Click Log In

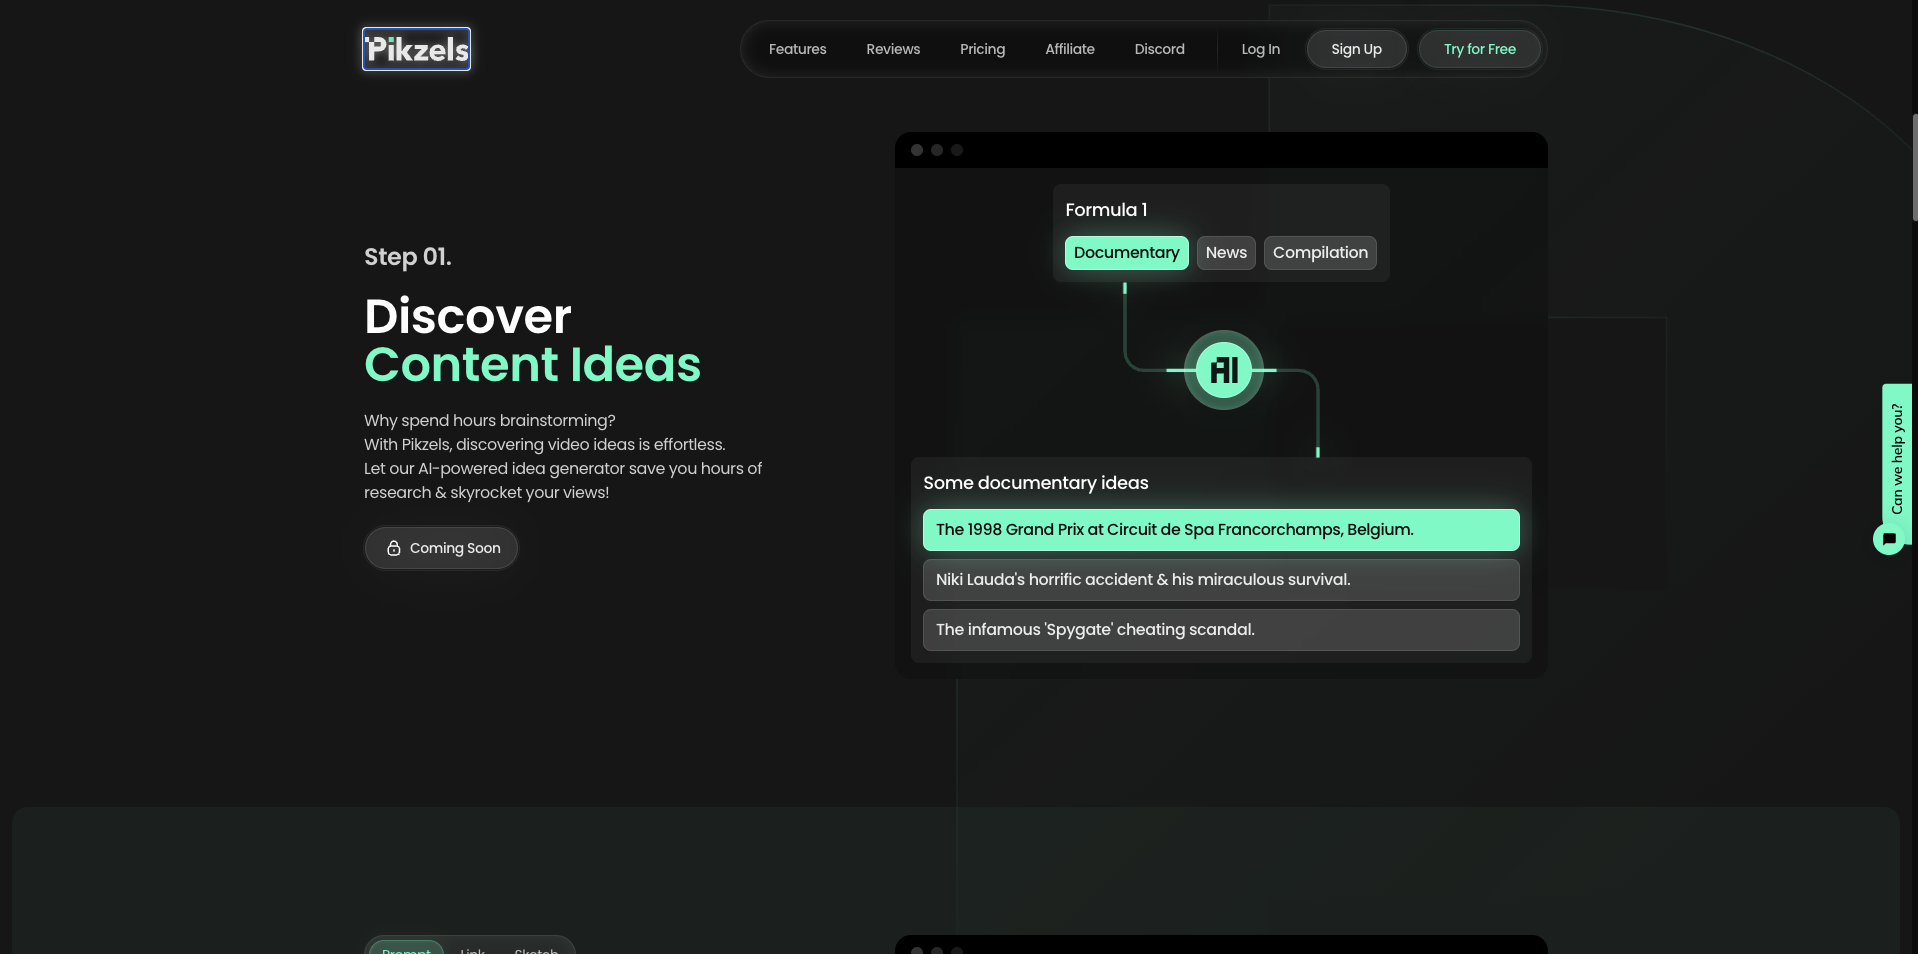(1260, 49)
